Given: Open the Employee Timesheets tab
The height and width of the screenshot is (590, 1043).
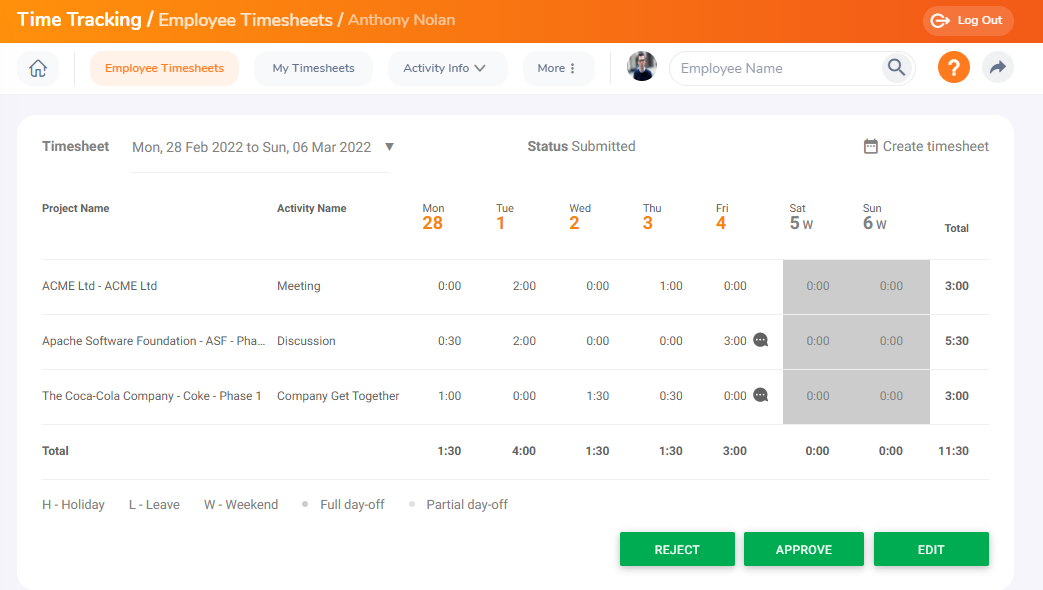Looking at the screenshot, I should (164, 68).
